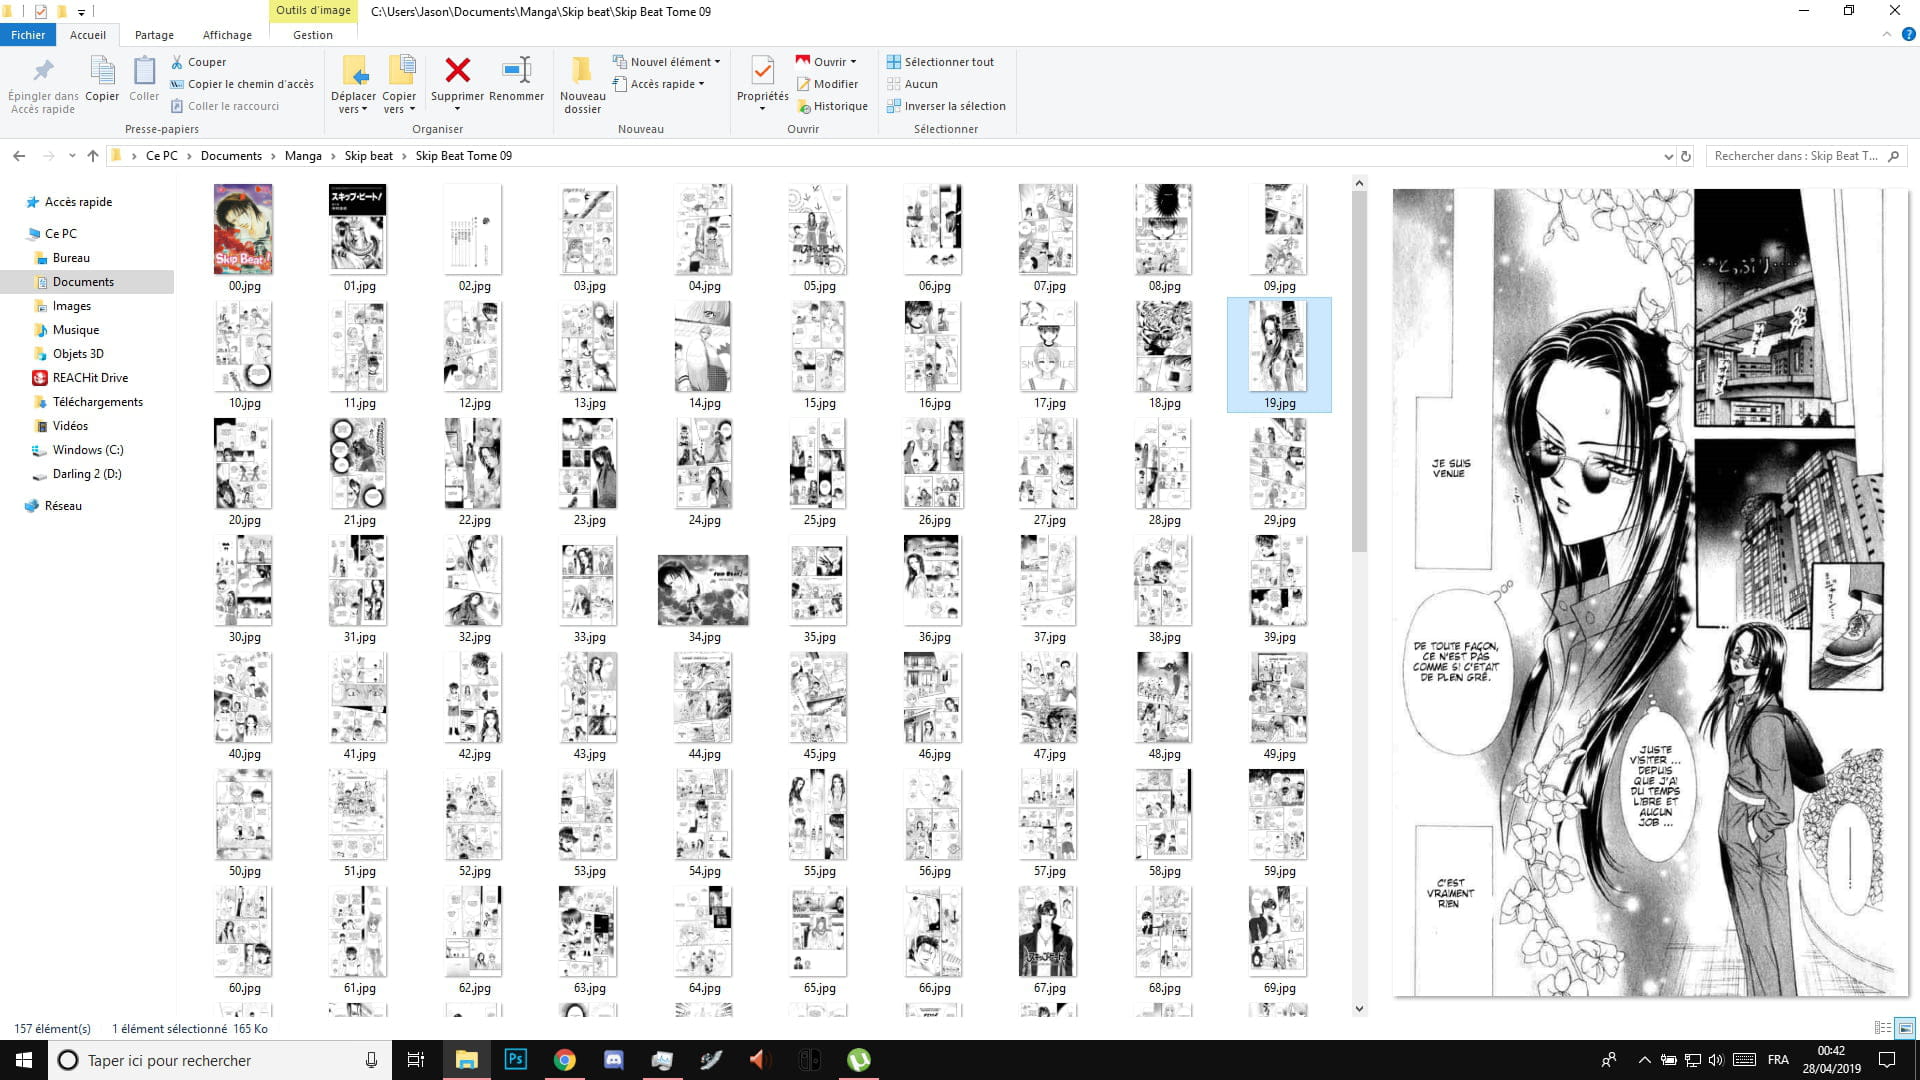Open the recent locations dropdown chevron
Viewport: 1920px width, 1080px height.
[72, 156]
